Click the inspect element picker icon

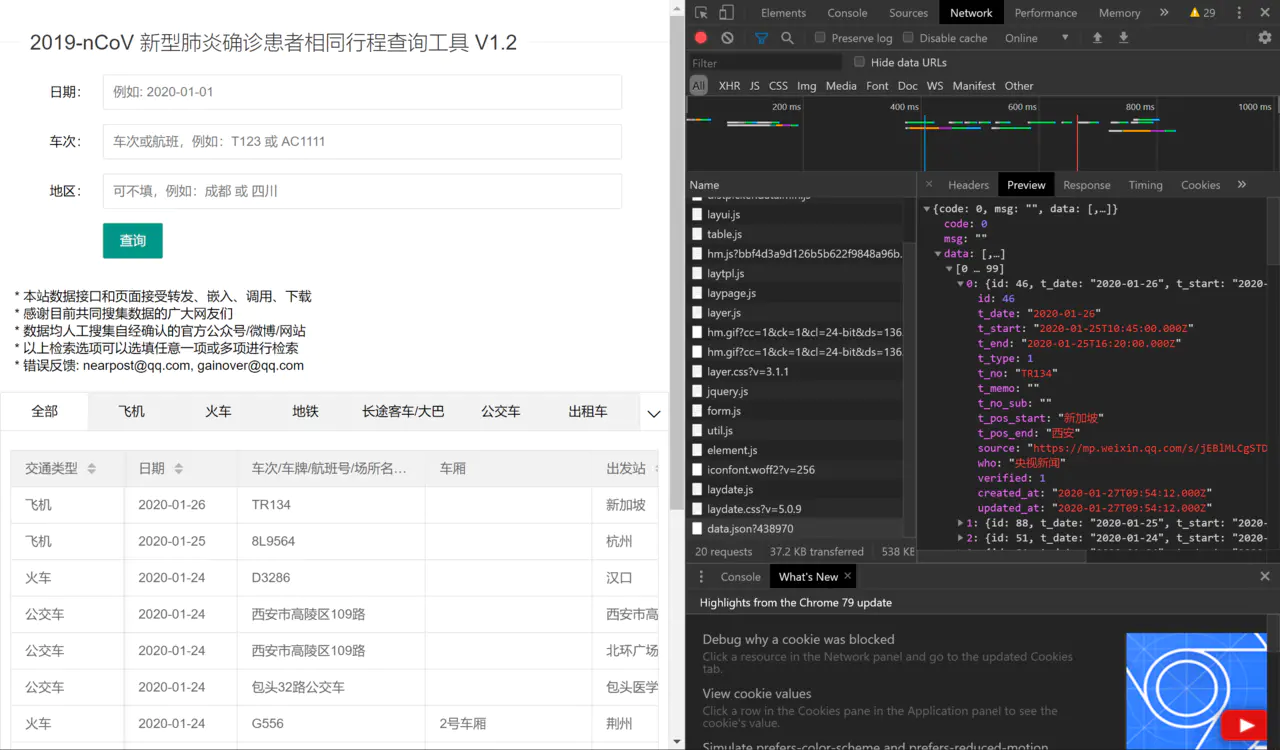[x=701, y=13]
